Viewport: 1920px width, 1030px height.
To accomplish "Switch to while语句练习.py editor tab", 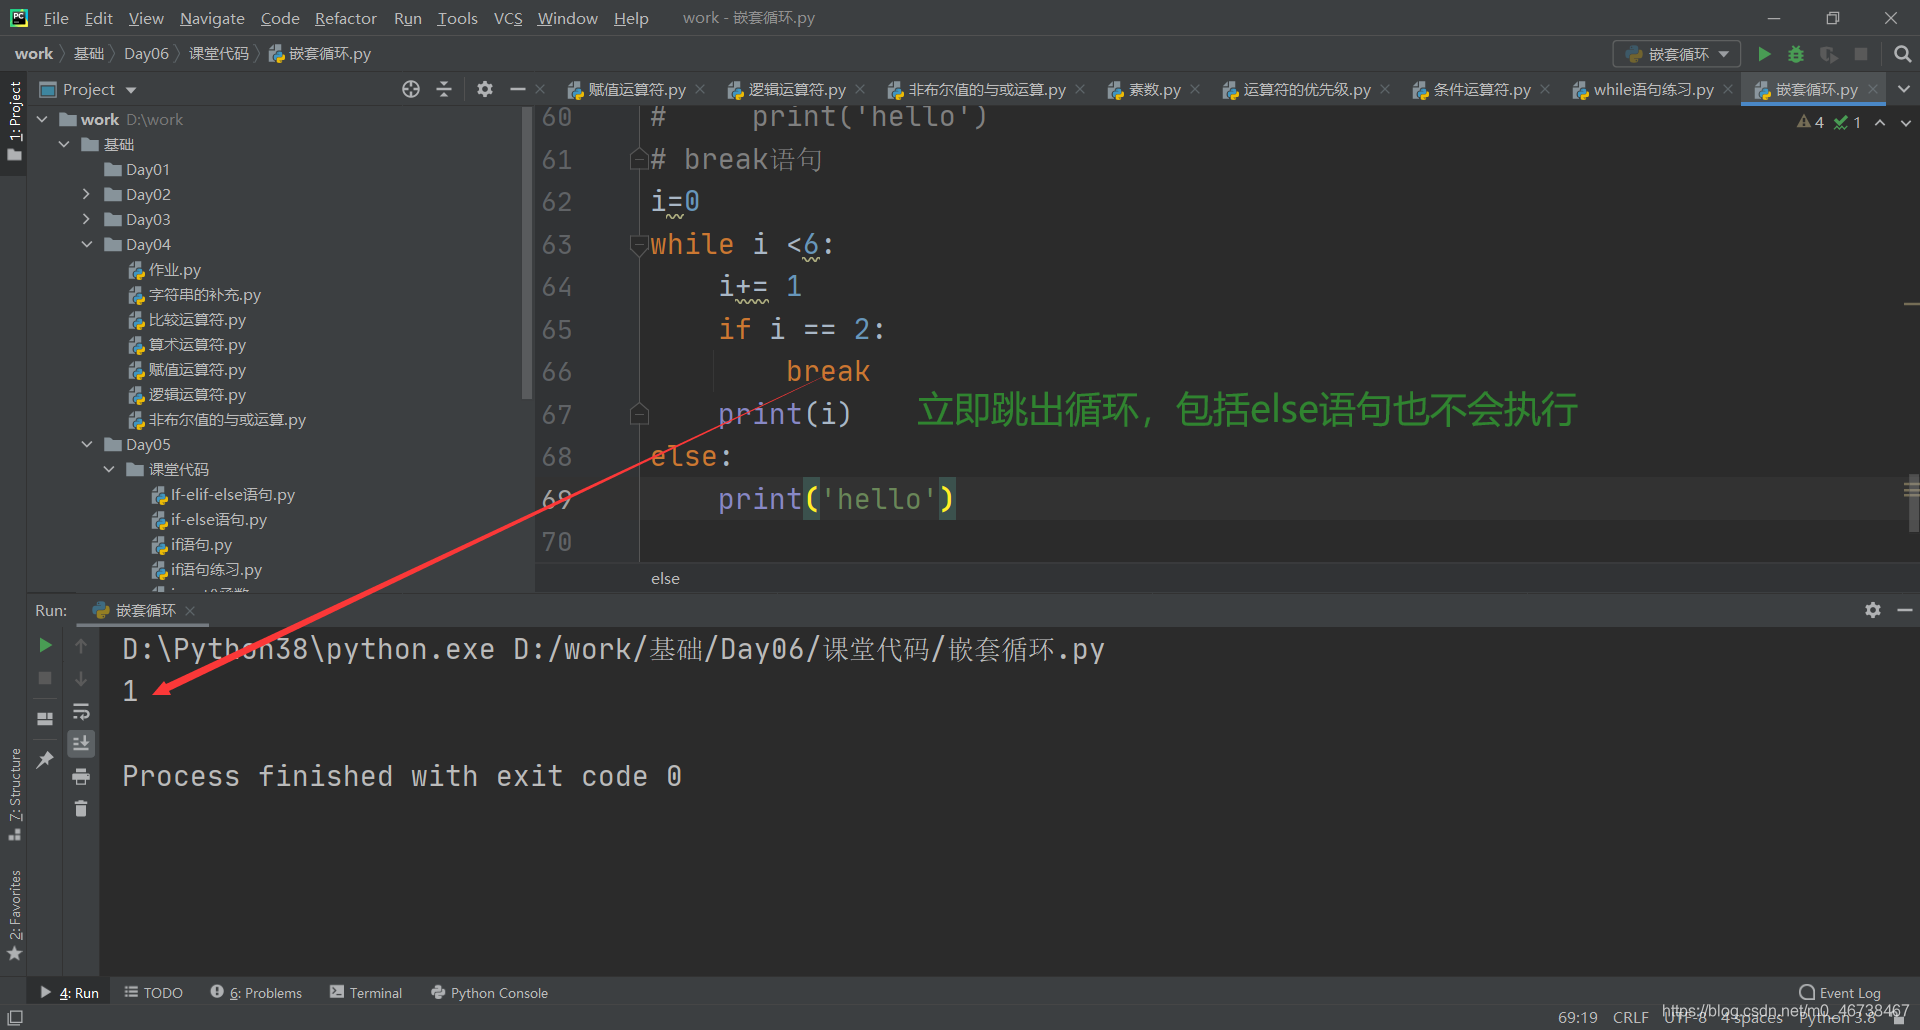I will 1653,89.
